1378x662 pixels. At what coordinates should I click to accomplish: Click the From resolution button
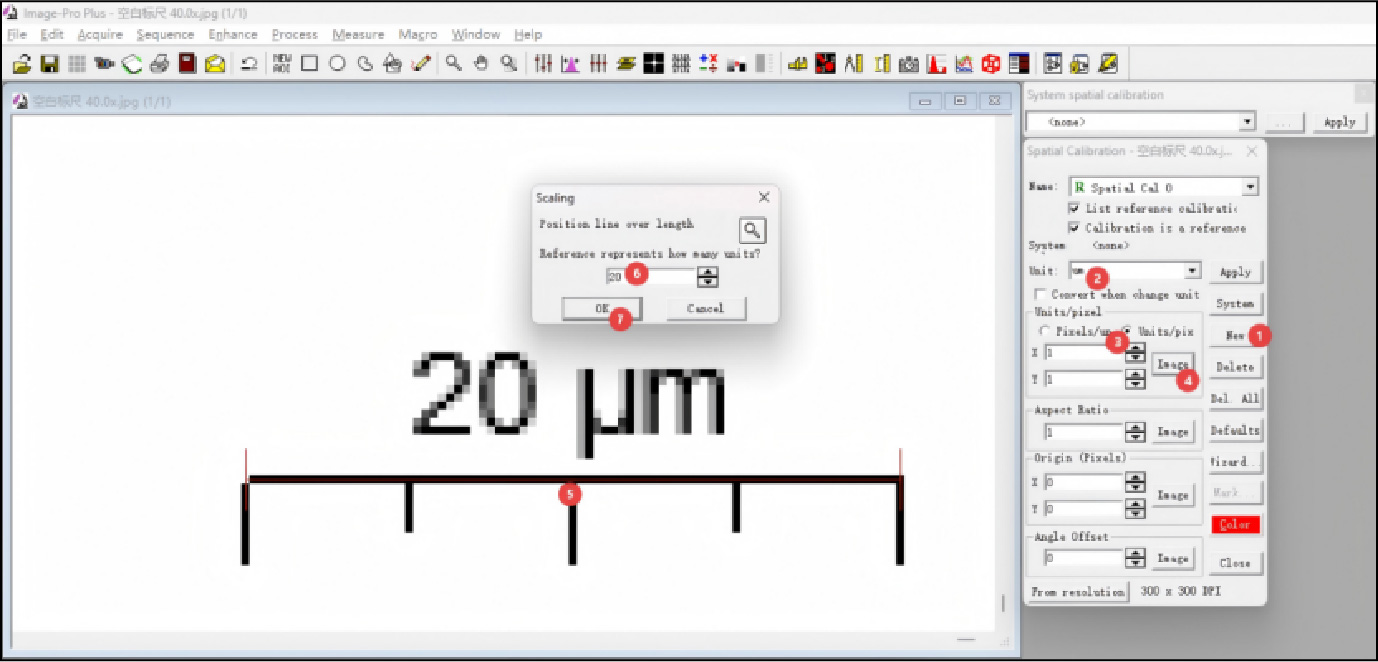coord(1078,592)
